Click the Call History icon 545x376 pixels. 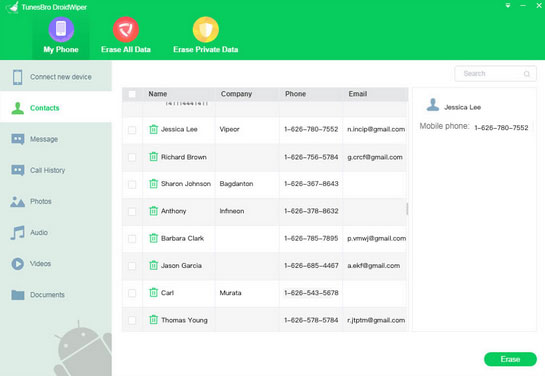[18, 170]
